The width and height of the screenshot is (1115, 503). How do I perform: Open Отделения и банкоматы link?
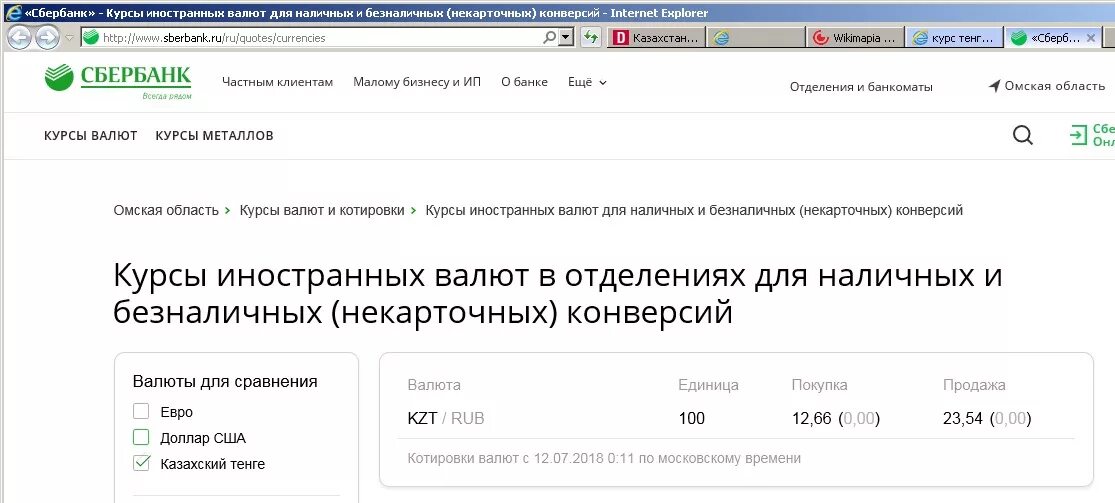pyautogui.click(x=861, y=87)
